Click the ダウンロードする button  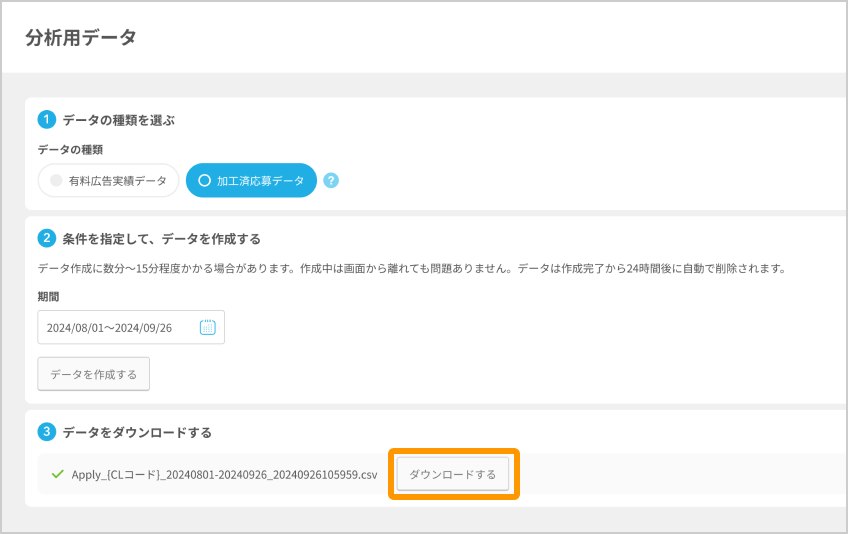coord(453,474)
